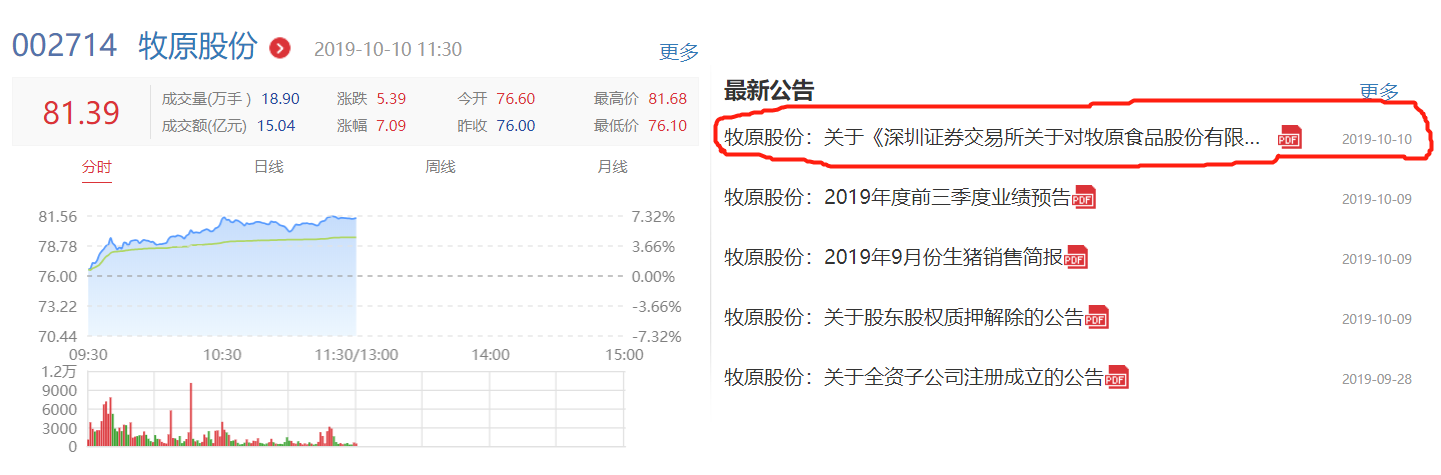Open 2019年9月份生猪销售简报 announcement
This screenshot has height=475, width=1441.
[893, 258]
